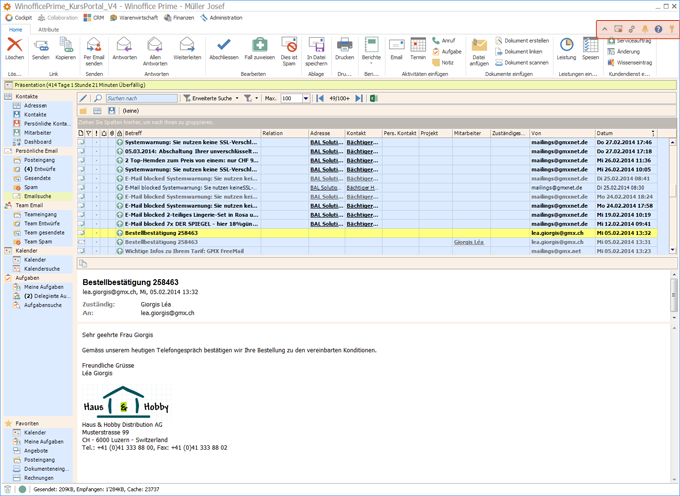This screenshot has height=496, width=680.
Task: Open the Administration menu
Action: pos(221,18)
